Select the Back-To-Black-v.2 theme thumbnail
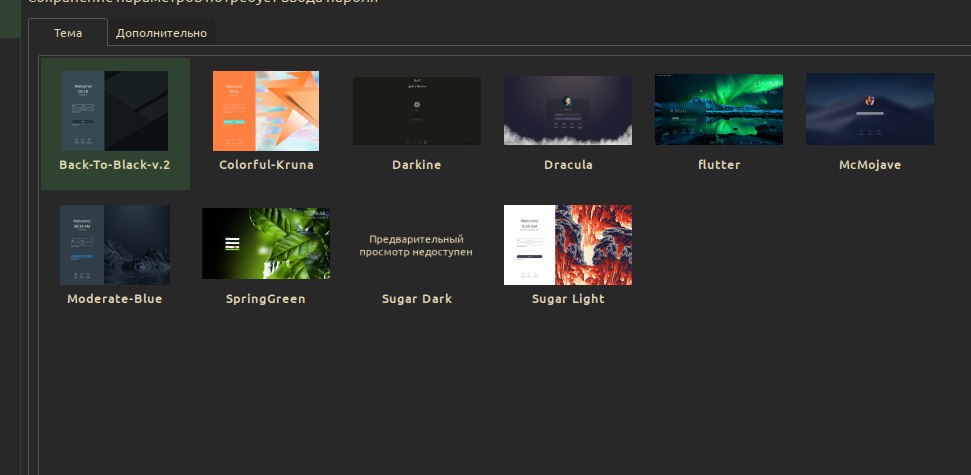 click(x=115, y=111)
